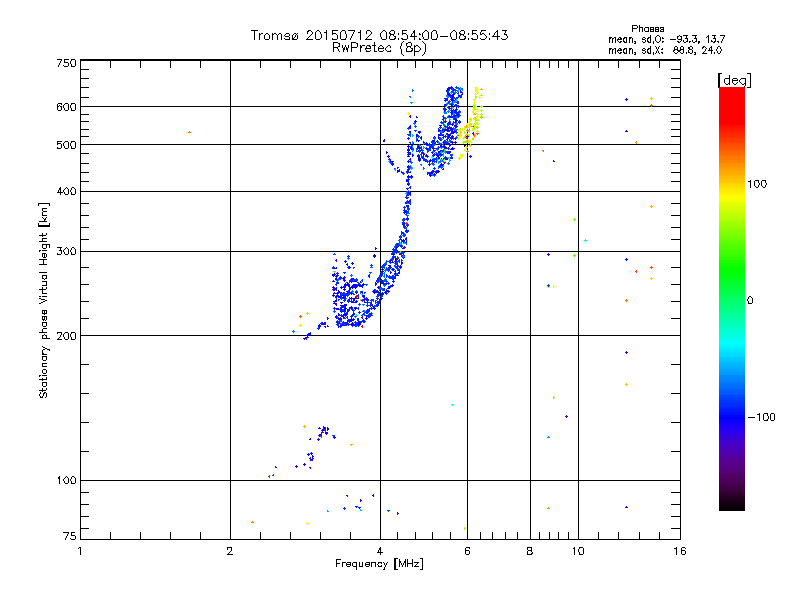Image resolution: width=800 pixels, height=600 pixels.
Task: Click the y-axis tick label '400'
Action: tap(66, 192)
